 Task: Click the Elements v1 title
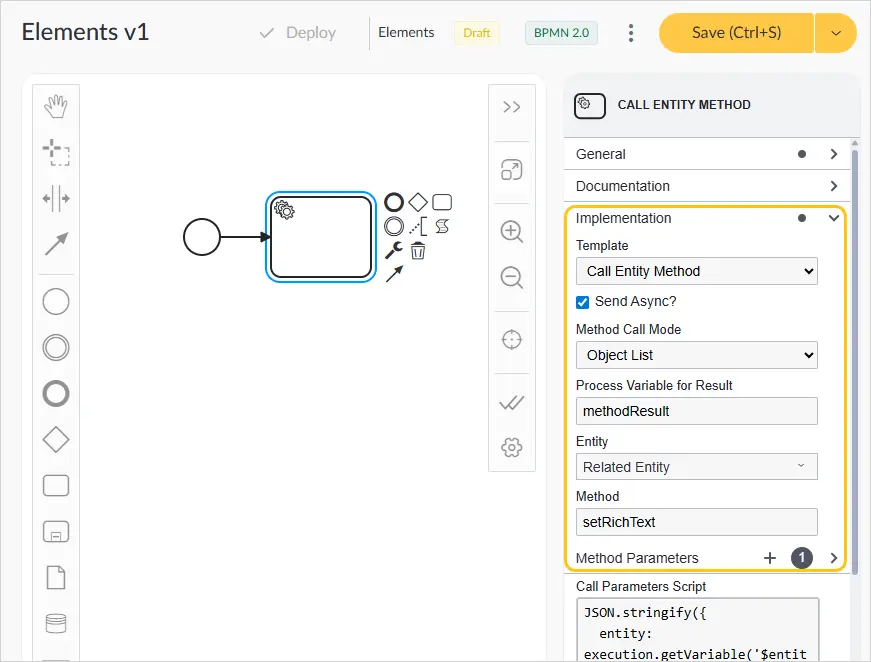click(86, 32)
